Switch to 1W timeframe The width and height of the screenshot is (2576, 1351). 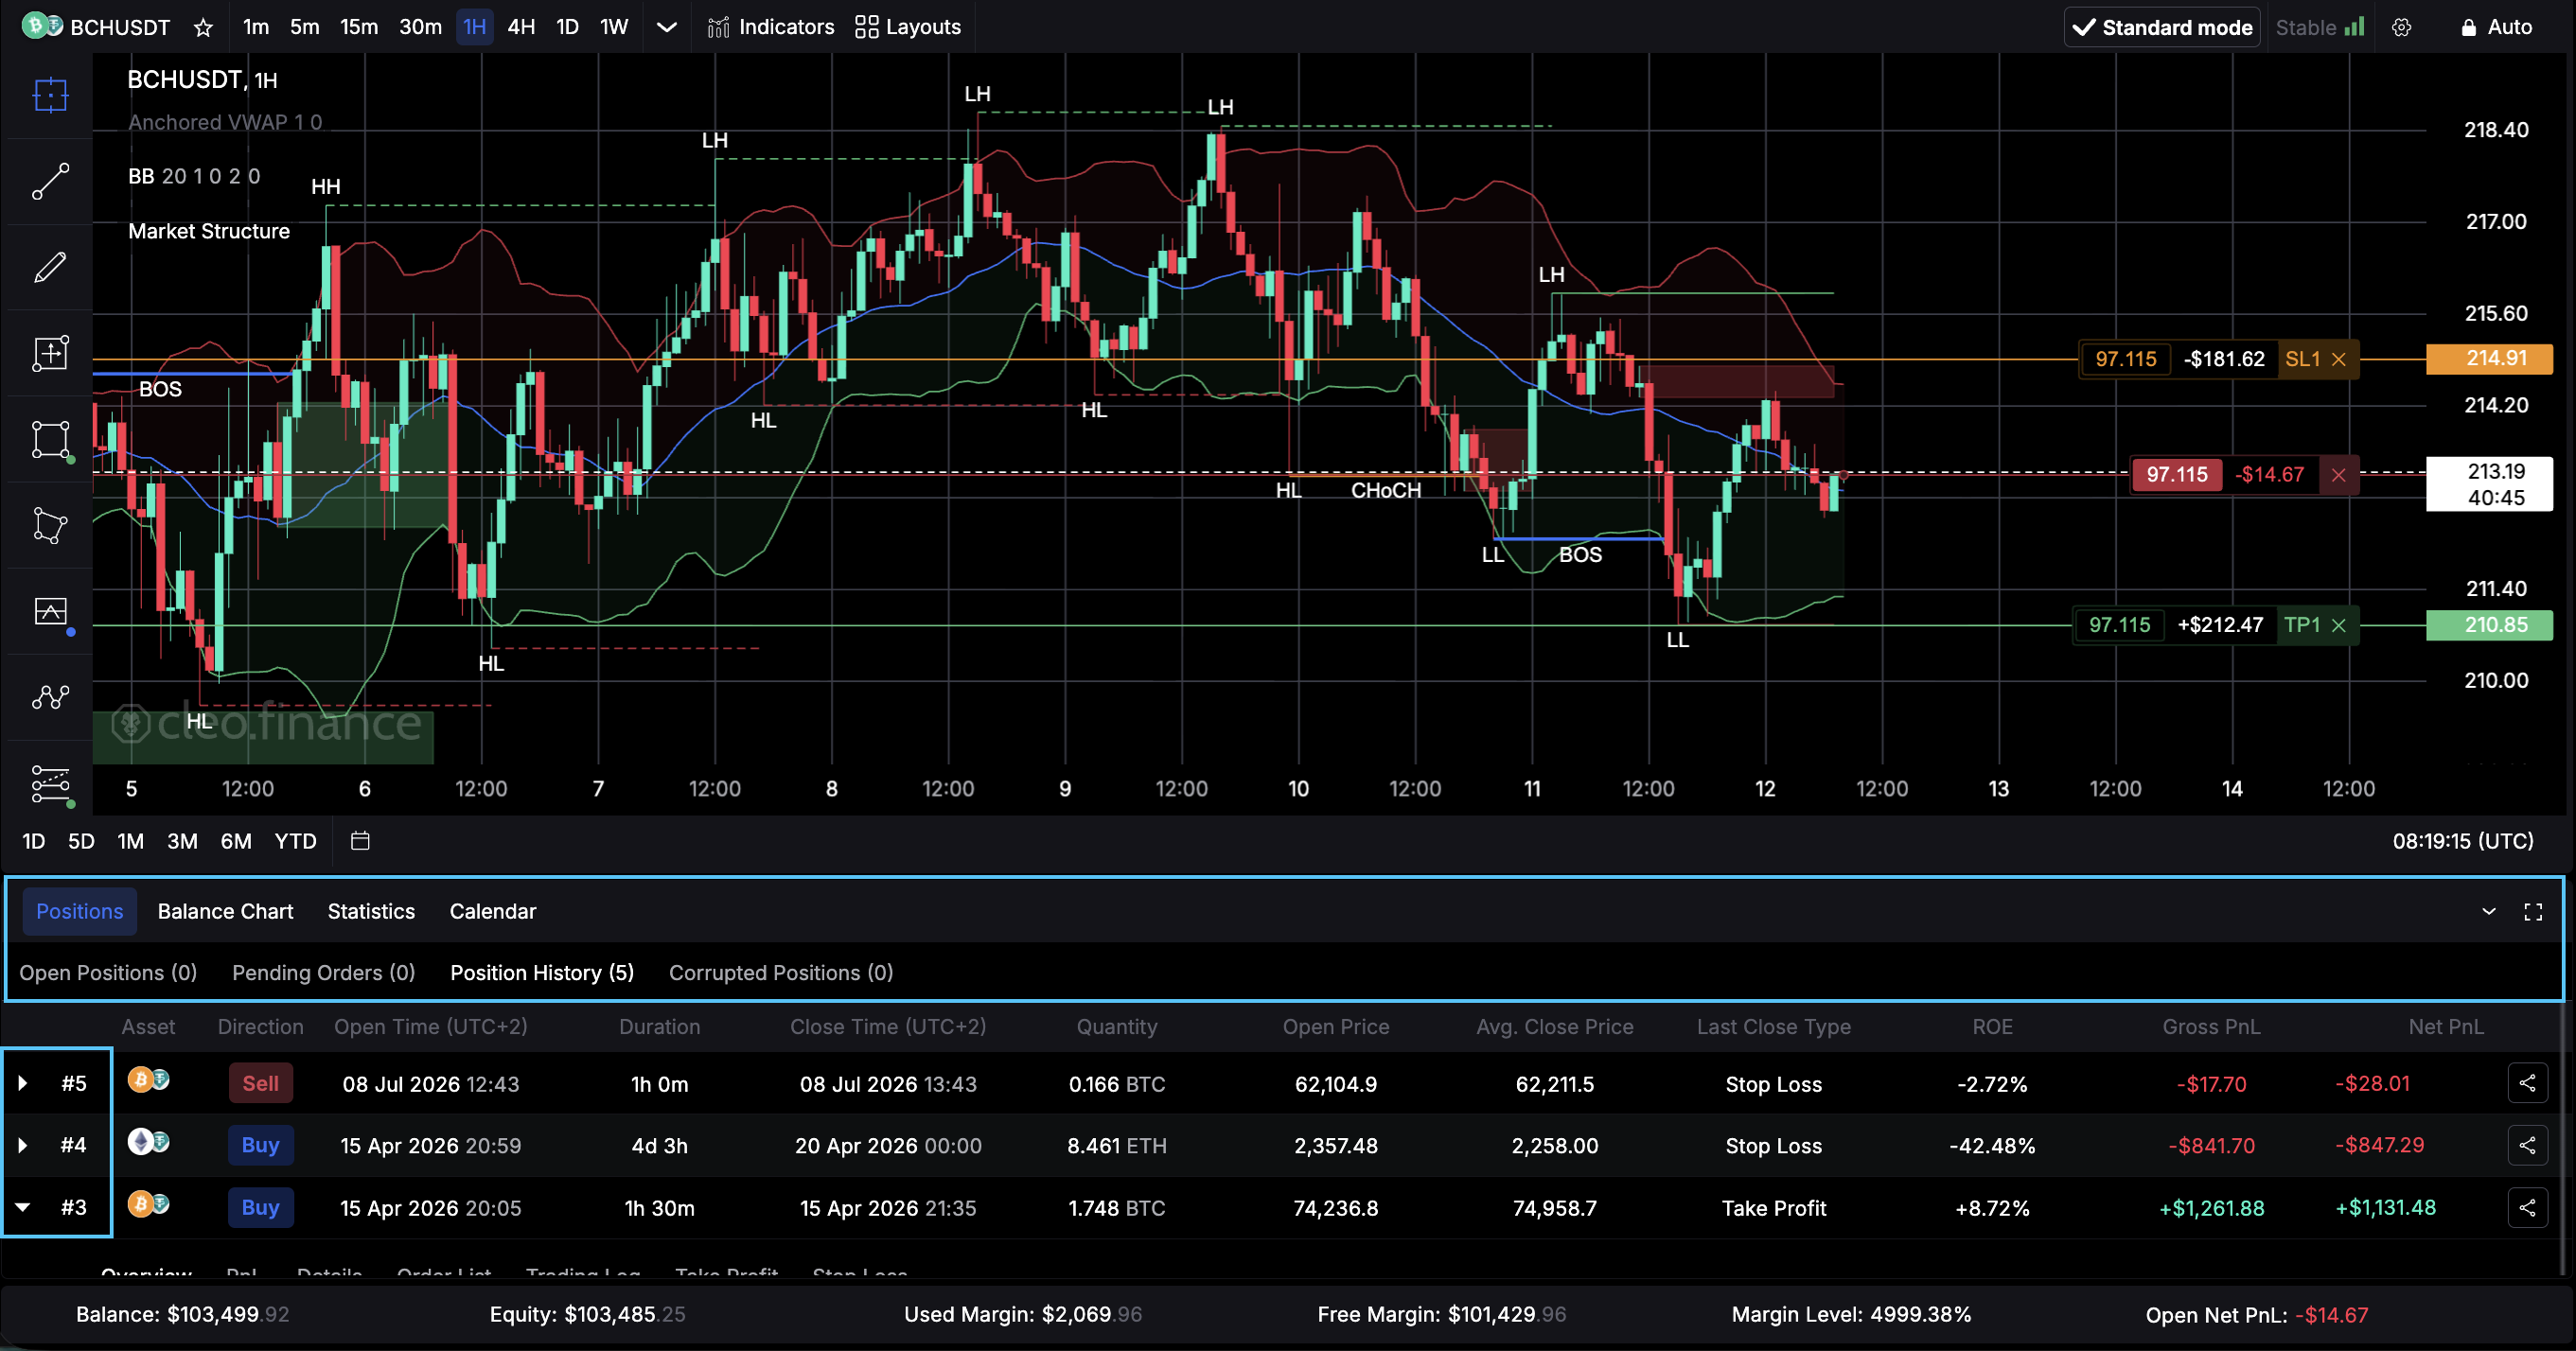614,27
